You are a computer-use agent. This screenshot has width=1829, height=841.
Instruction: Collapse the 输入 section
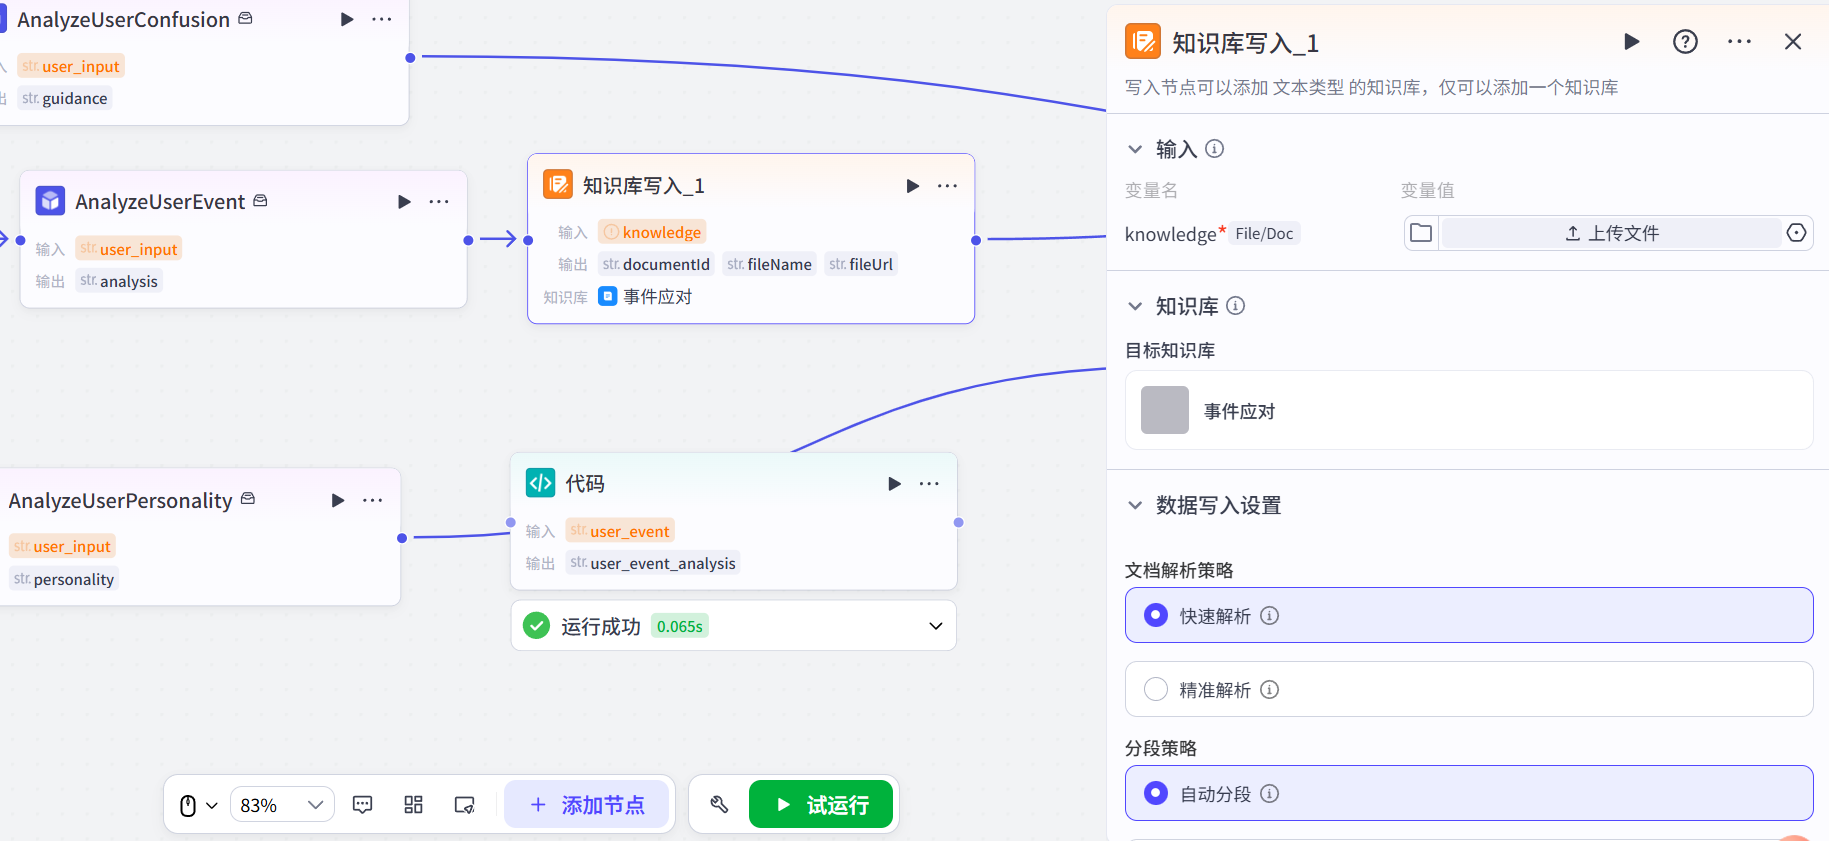tap(1135, 149)
